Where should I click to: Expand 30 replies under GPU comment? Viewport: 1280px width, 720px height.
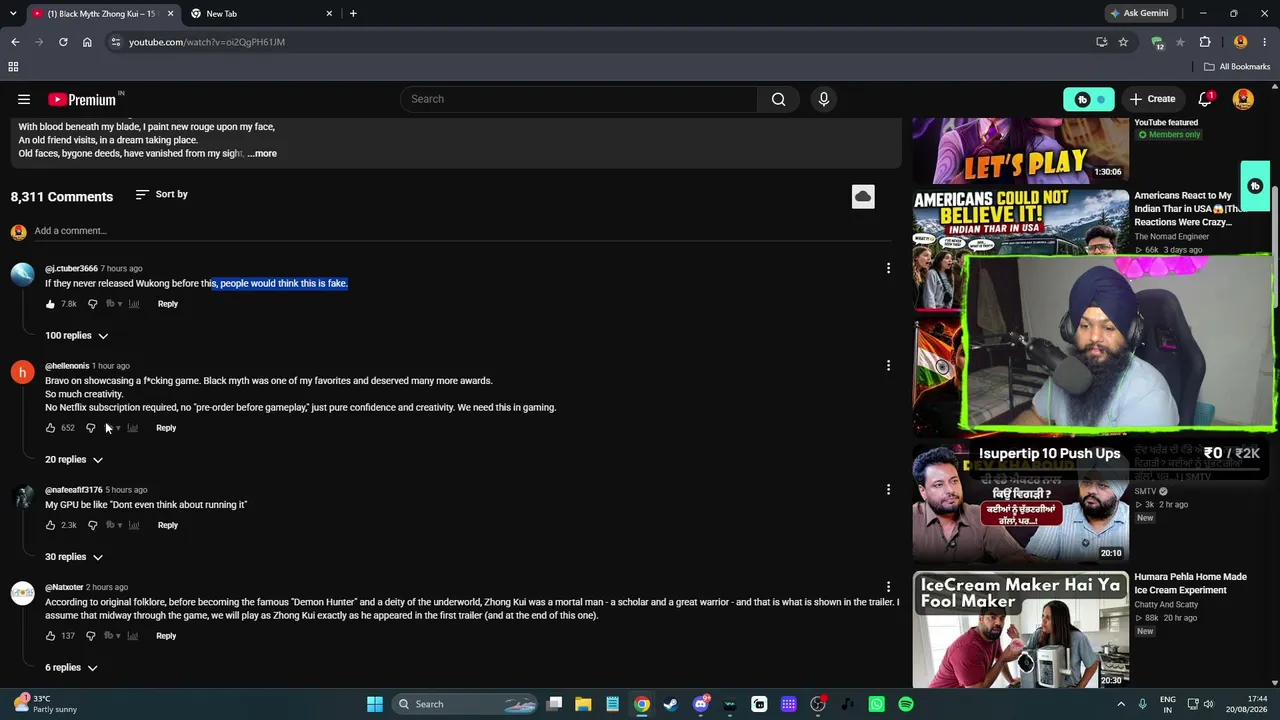coord(74,557)
